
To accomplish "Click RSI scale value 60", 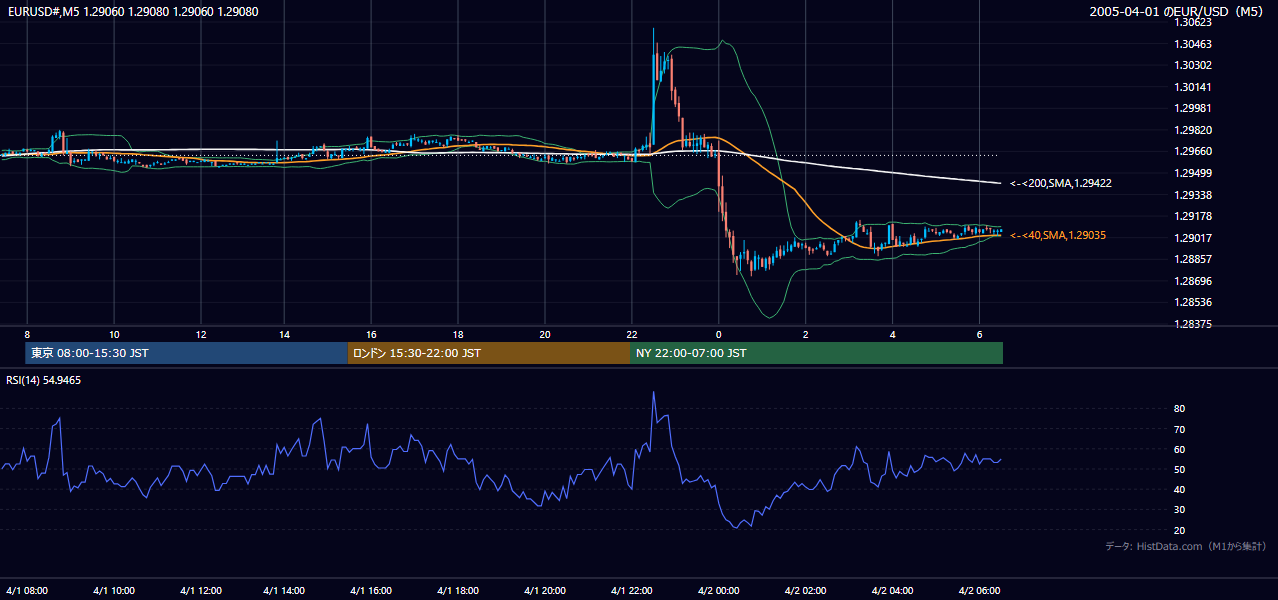I will coord(1180,449).
